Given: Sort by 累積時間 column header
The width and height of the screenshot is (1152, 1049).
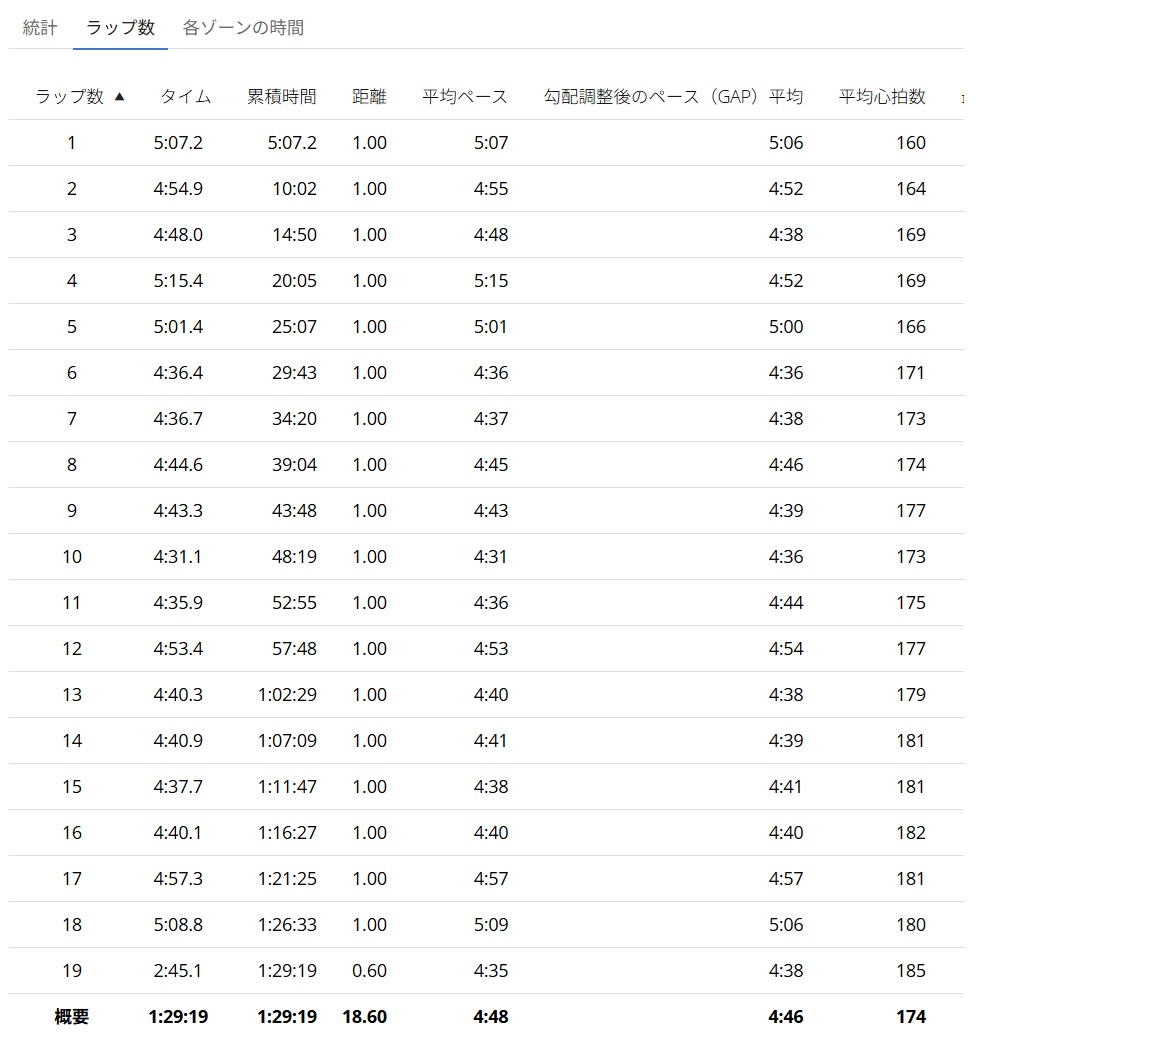Looking at the screenshot, I should pyautogui.click(x=281, y=97).
